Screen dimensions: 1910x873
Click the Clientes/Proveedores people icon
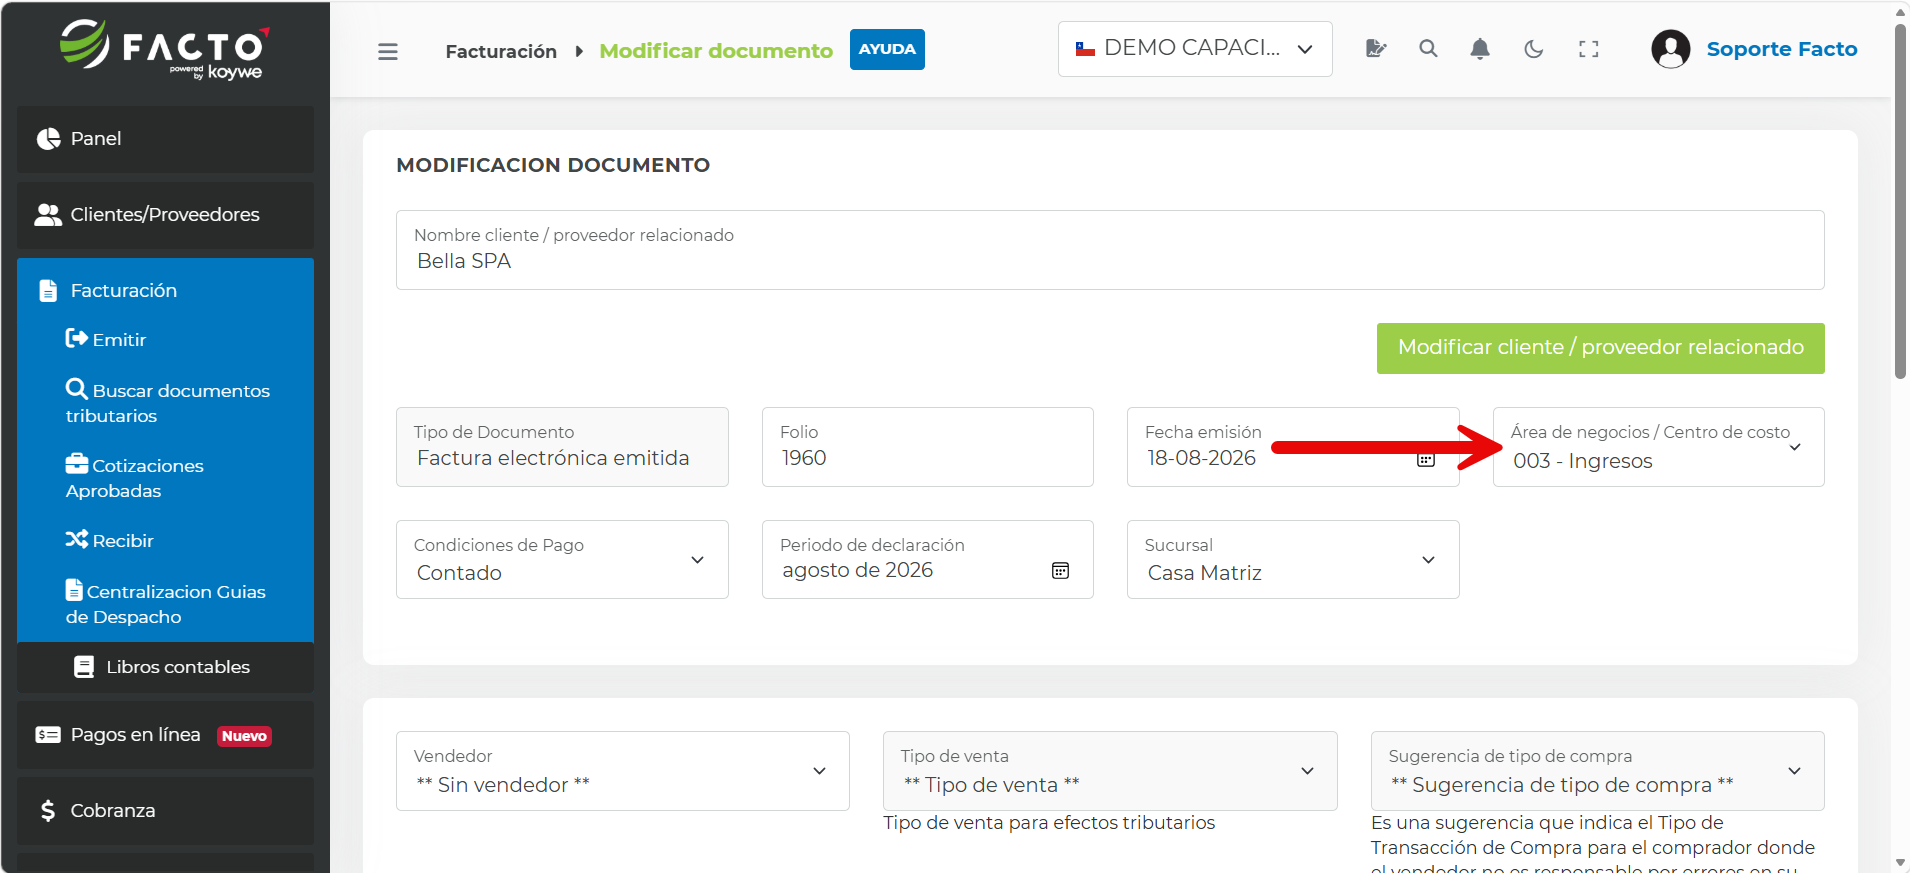point(48,215)
